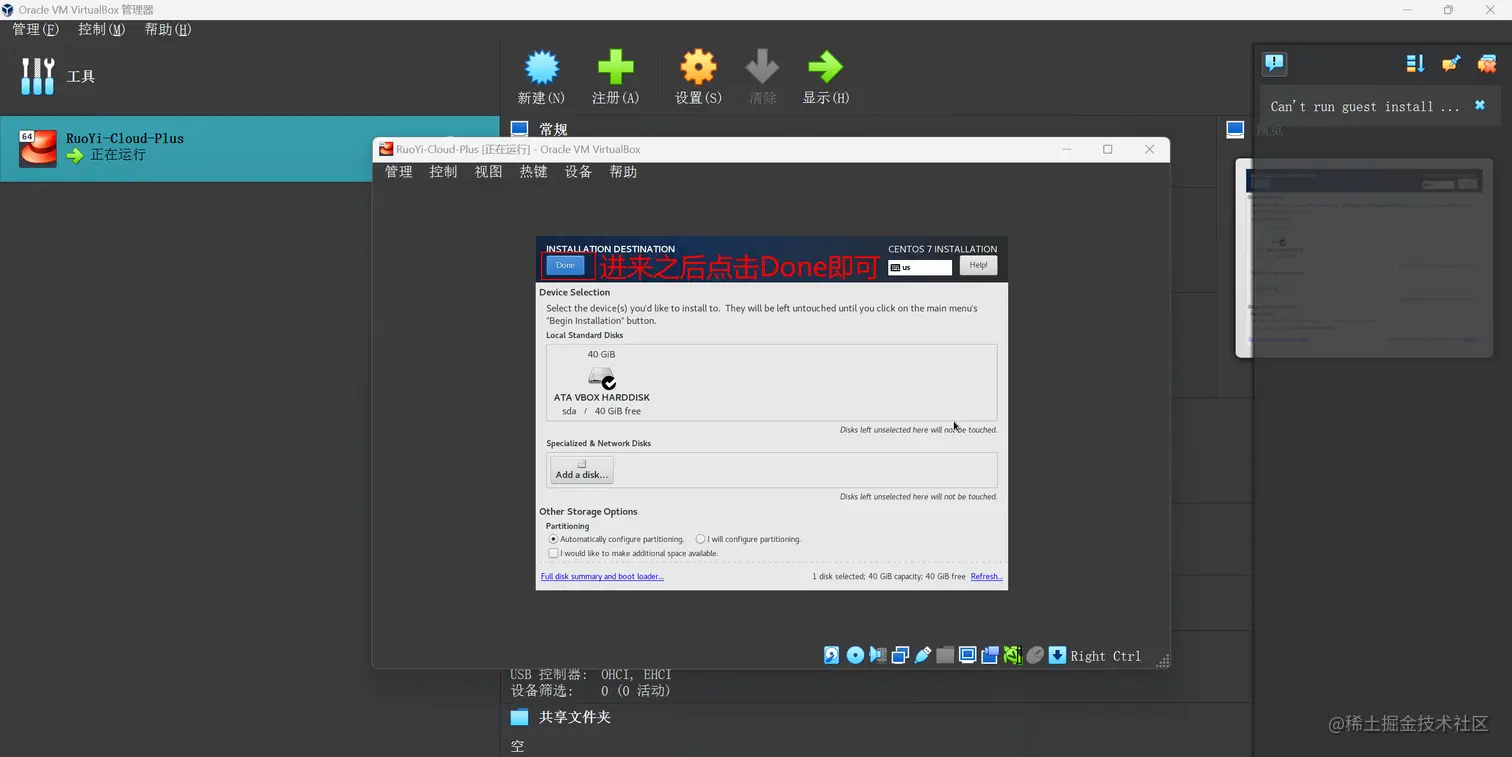Click the 'us' keyboard layout field
Viewport: 1512px width, 757px height.
920,267
